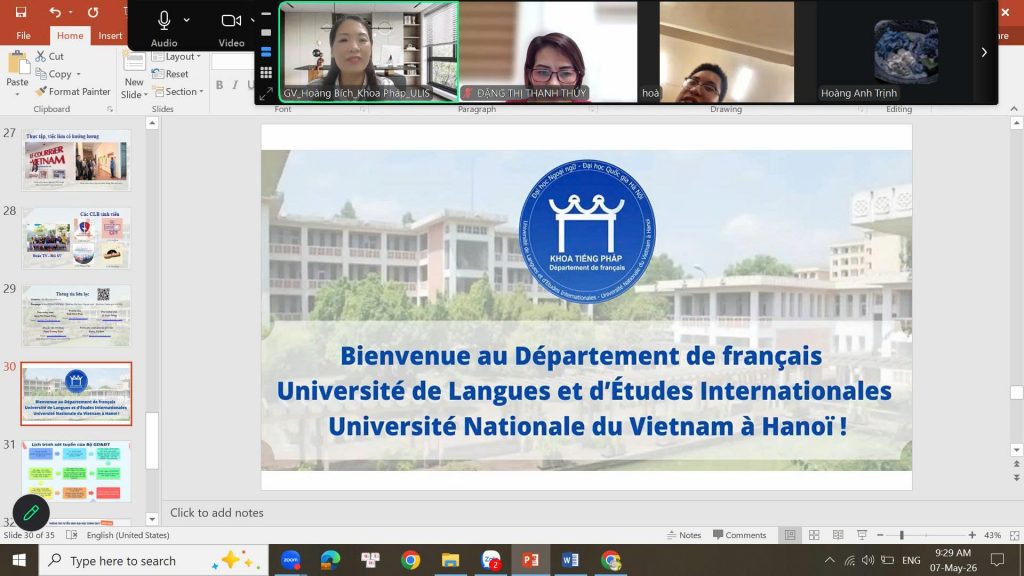Switch to Reading View

click(838, 535)
